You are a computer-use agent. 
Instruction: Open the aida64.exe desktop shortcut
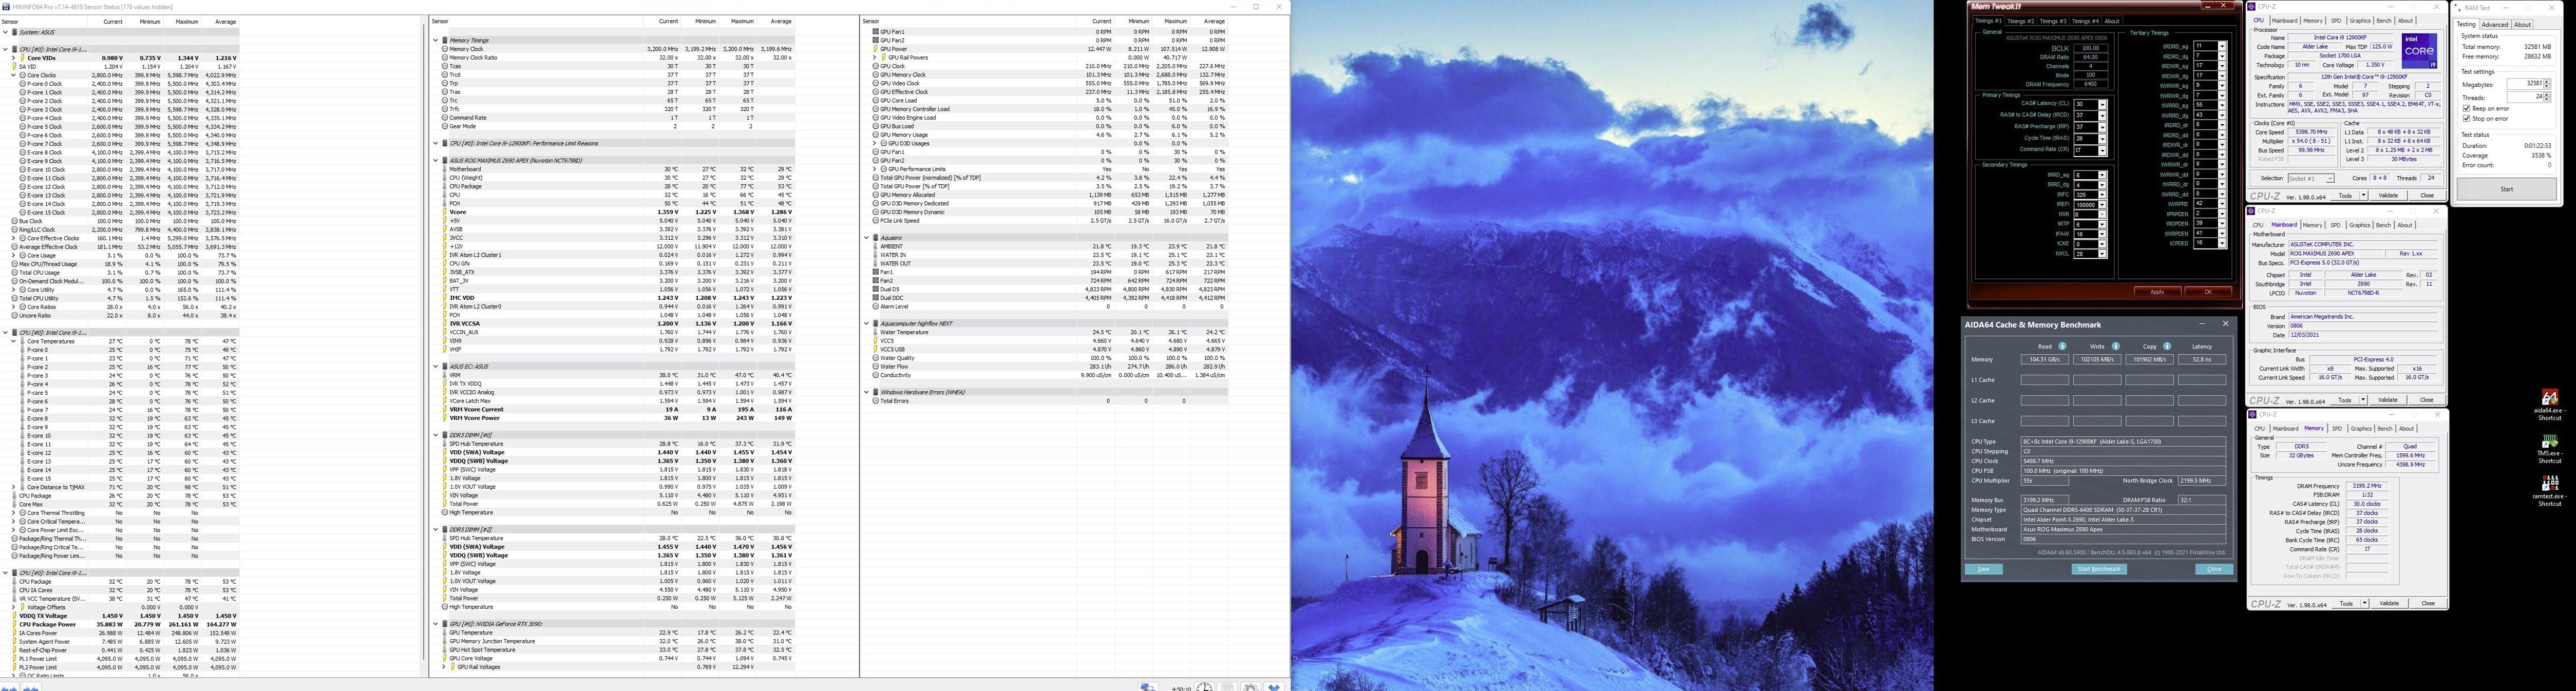(2549, 398)
